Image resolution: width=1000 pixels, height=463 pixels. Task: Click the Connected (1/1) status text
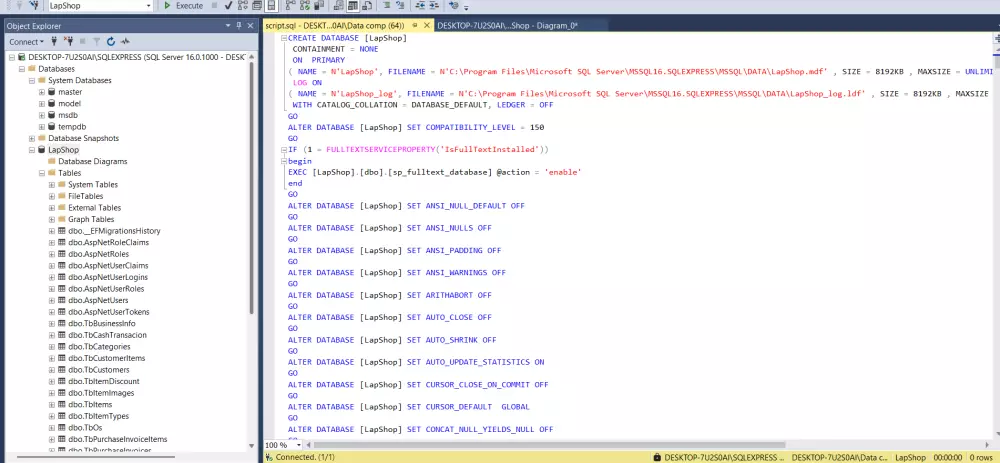pyautogui.click(x=305, y=457)
